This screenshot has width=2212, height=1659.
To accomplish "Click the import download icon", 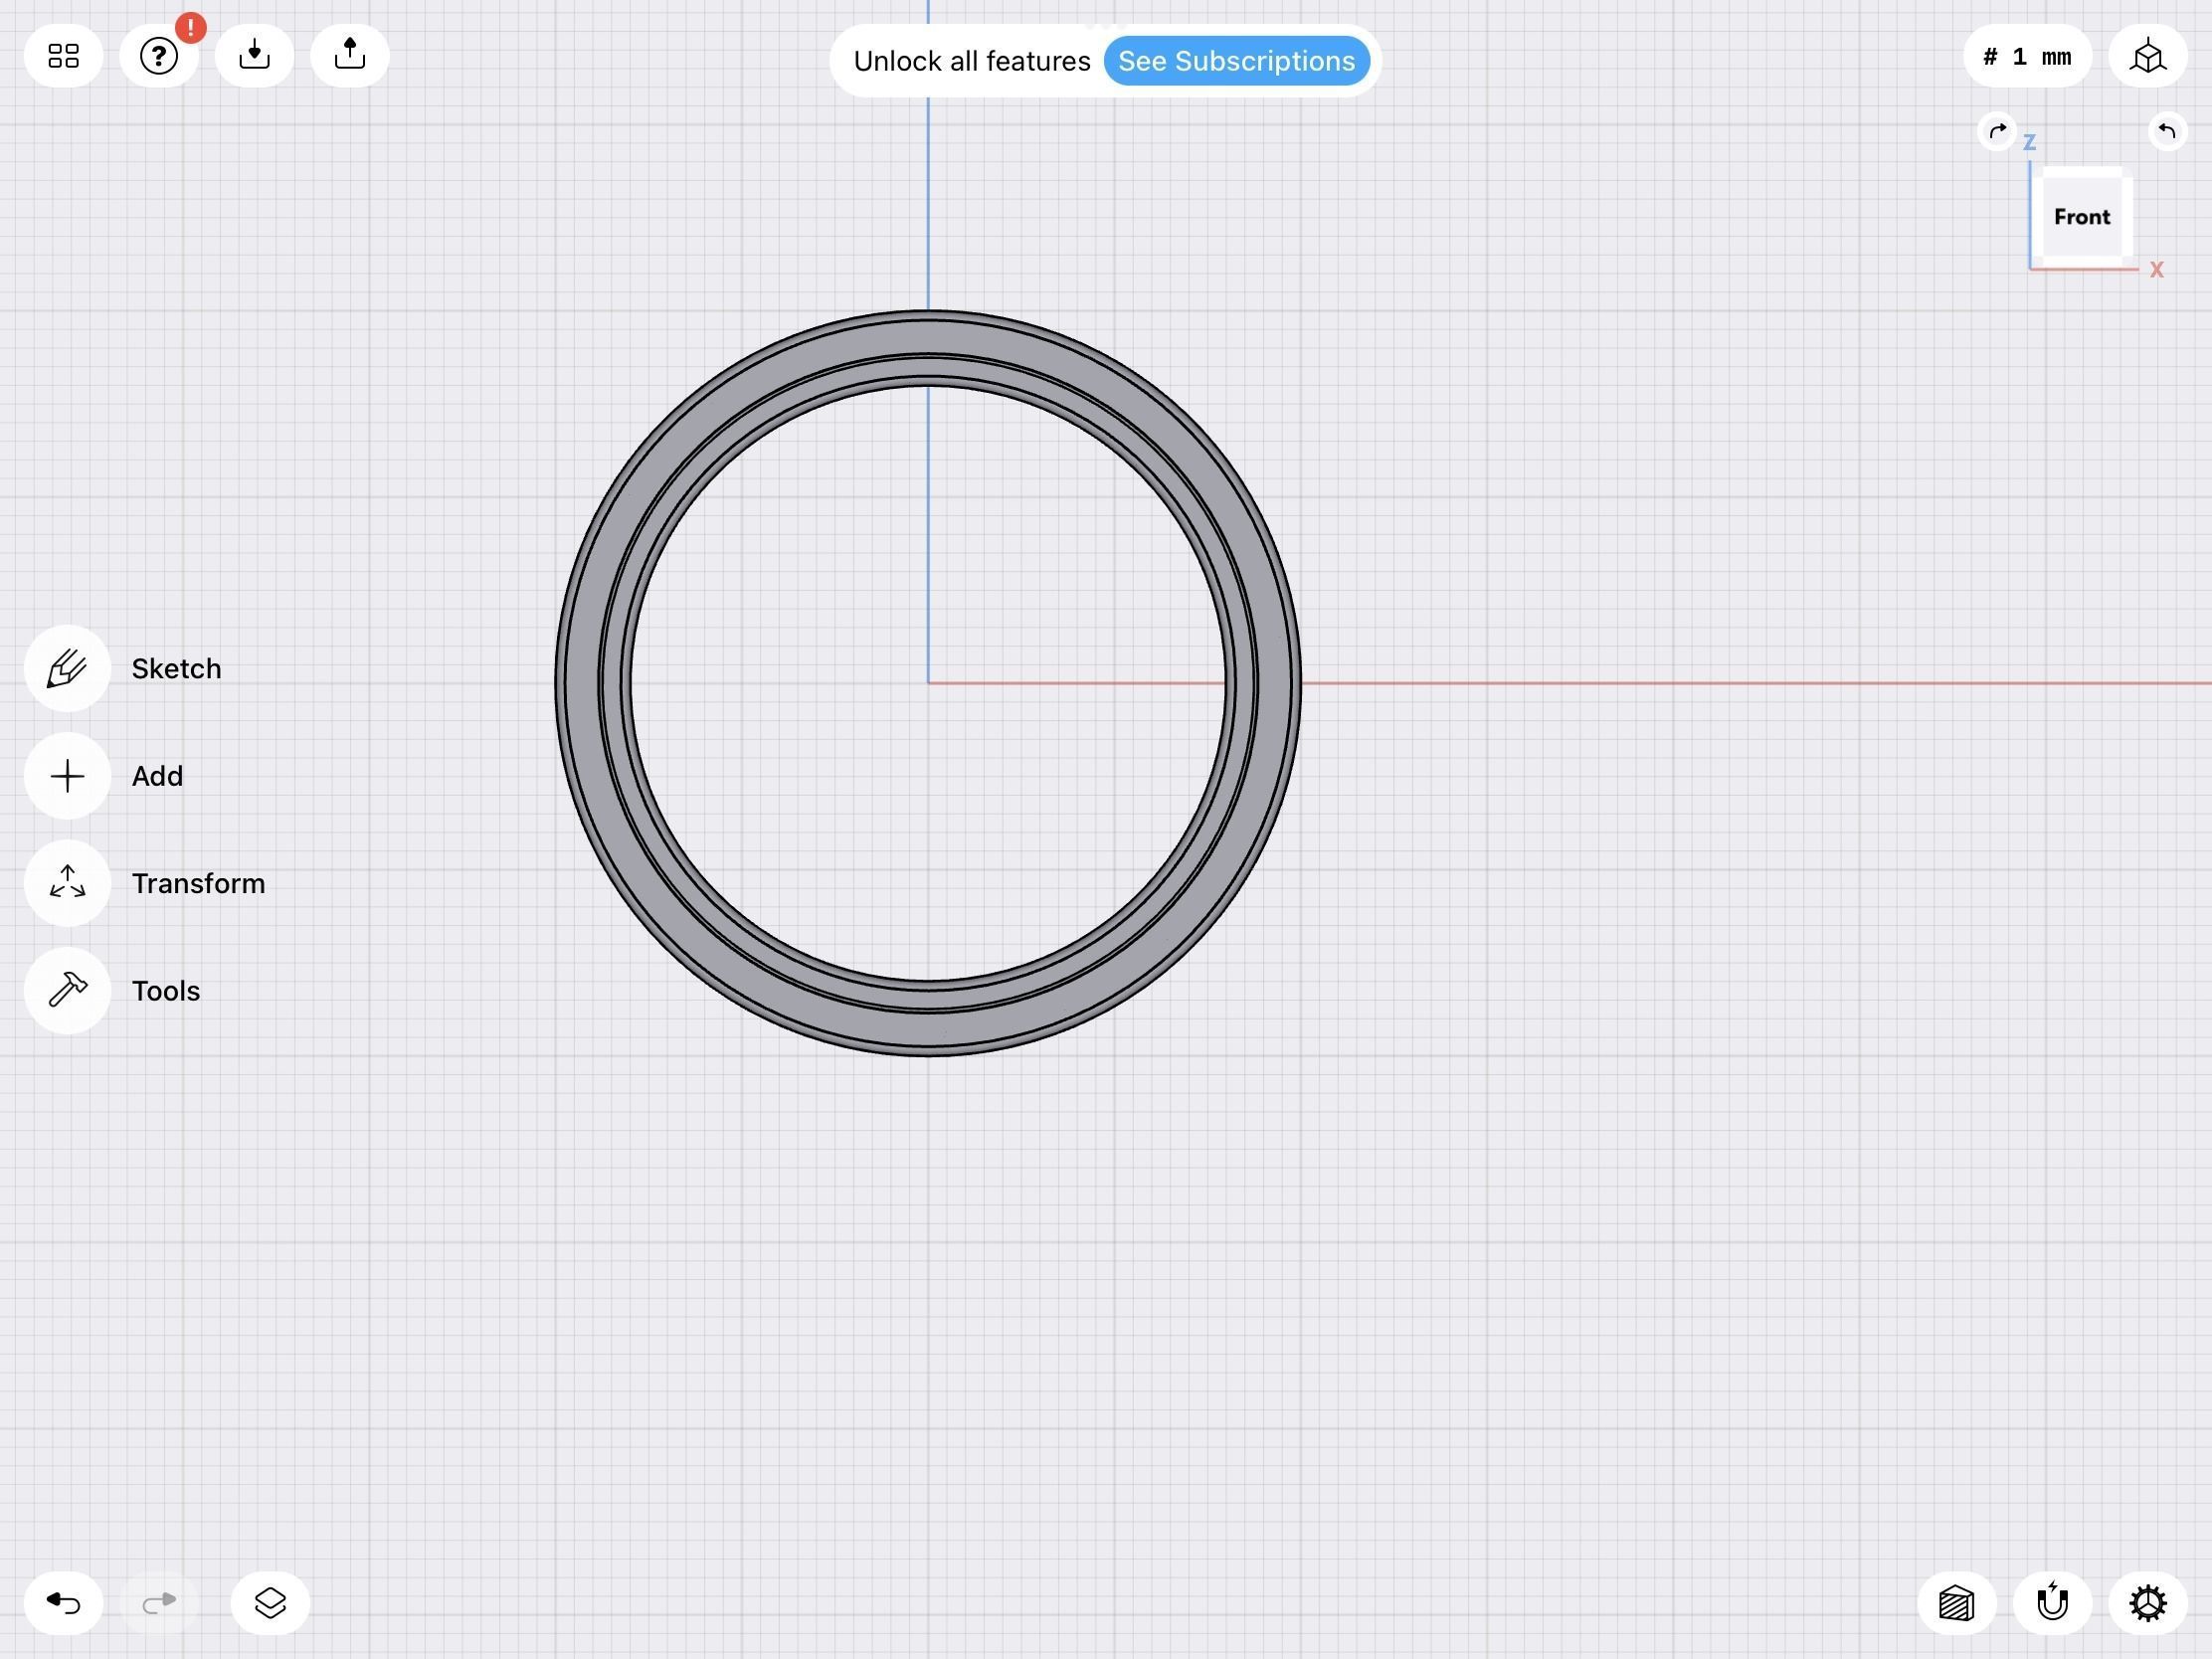I will pos(254,56).
